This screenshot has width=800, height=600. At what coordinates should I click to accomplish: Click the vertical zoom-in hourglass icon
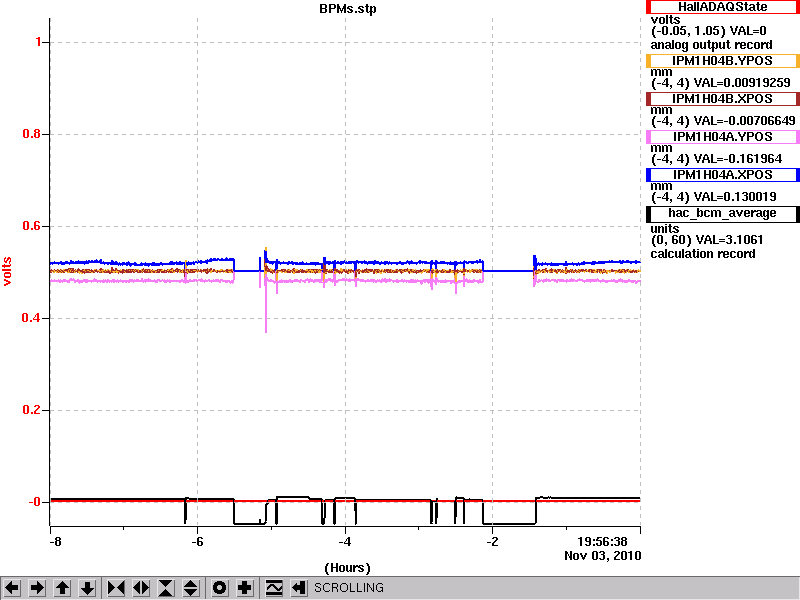coord(166,588)
